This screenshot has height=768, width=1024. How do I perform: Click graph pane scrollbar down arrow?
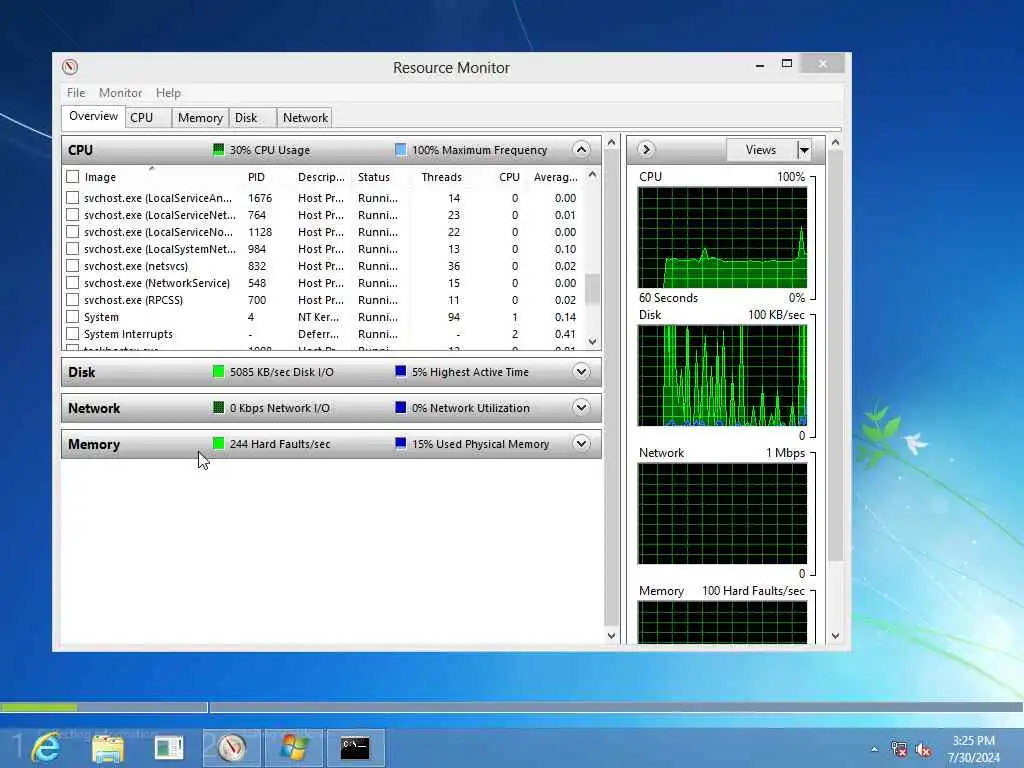coord(835,635)
